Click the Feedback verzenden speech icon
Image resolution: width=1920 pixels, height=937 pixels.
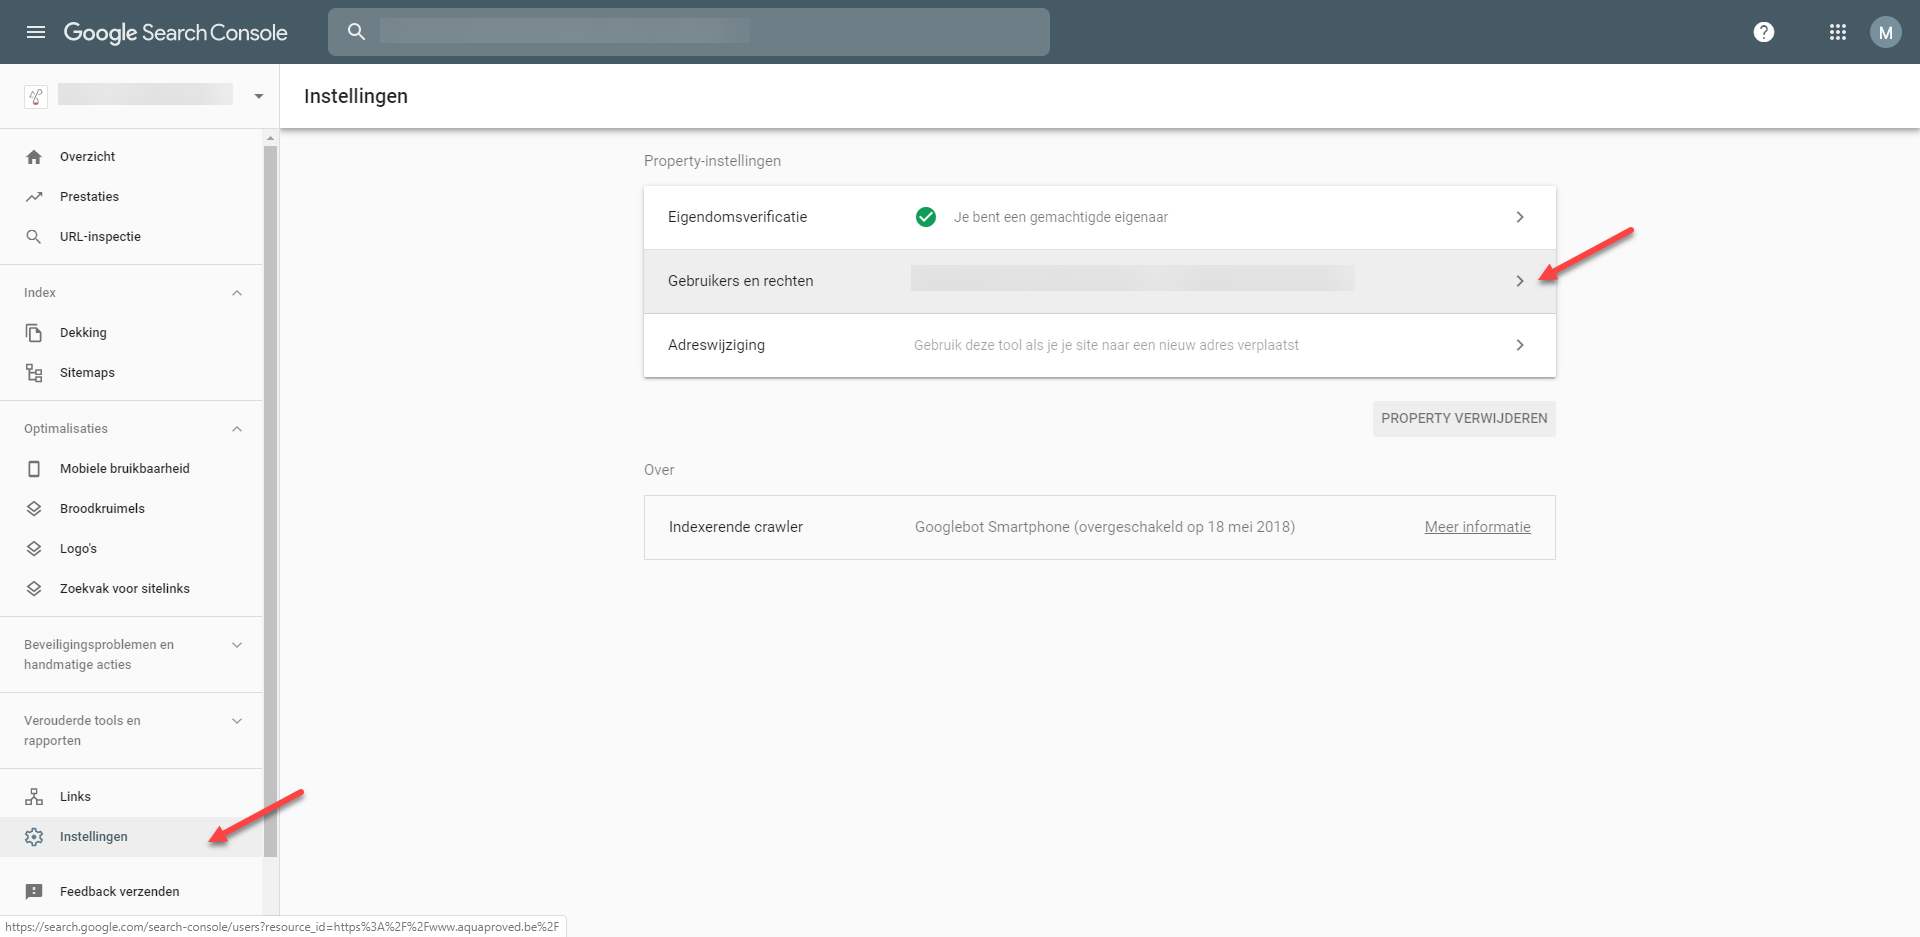click(x=34, y=892)
